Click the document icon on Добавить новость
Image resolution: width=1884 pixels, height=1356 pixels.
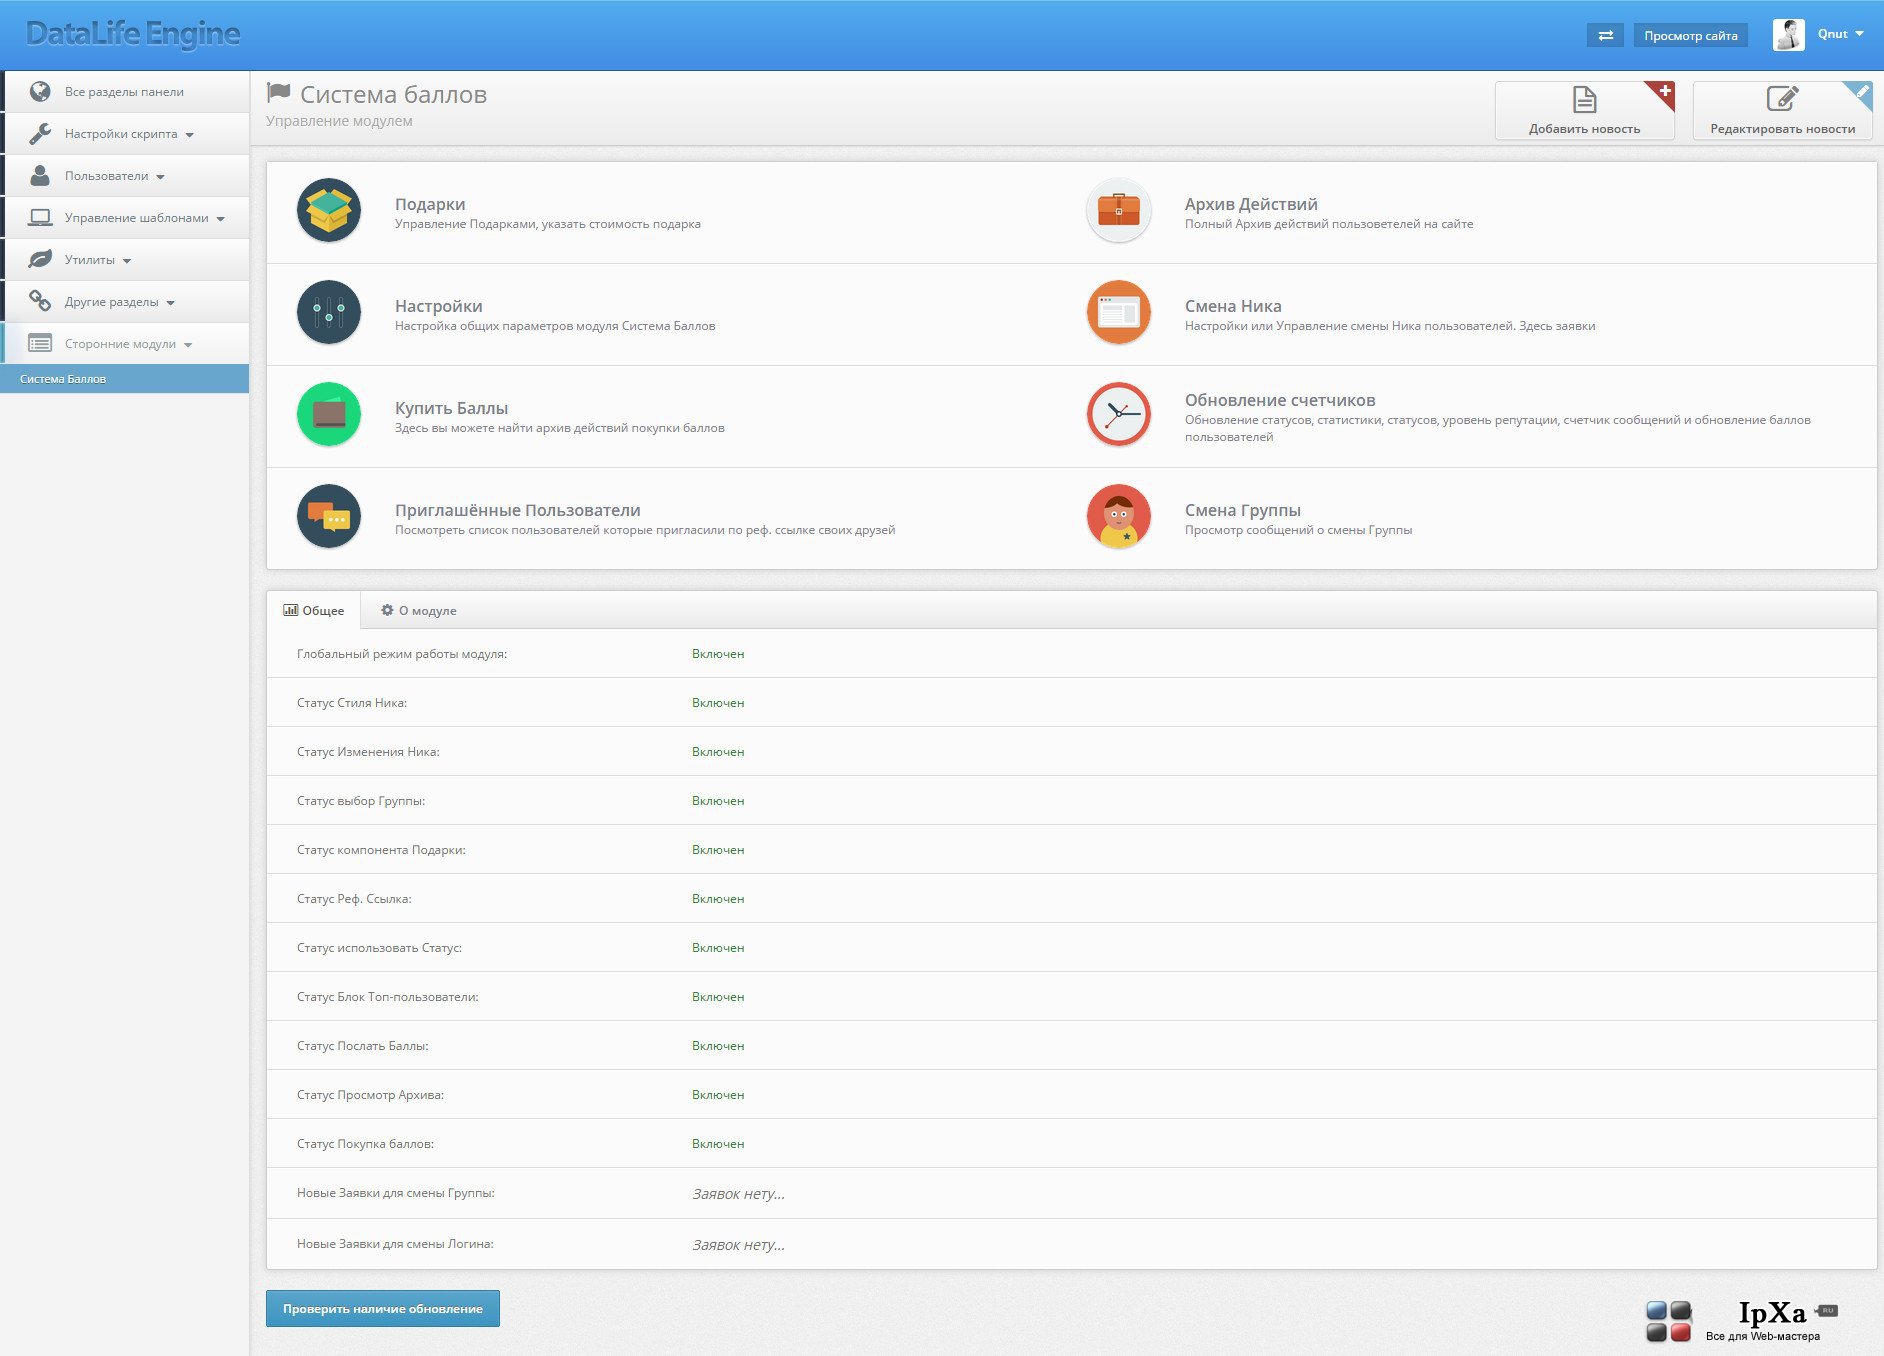tap(1585, 99)
